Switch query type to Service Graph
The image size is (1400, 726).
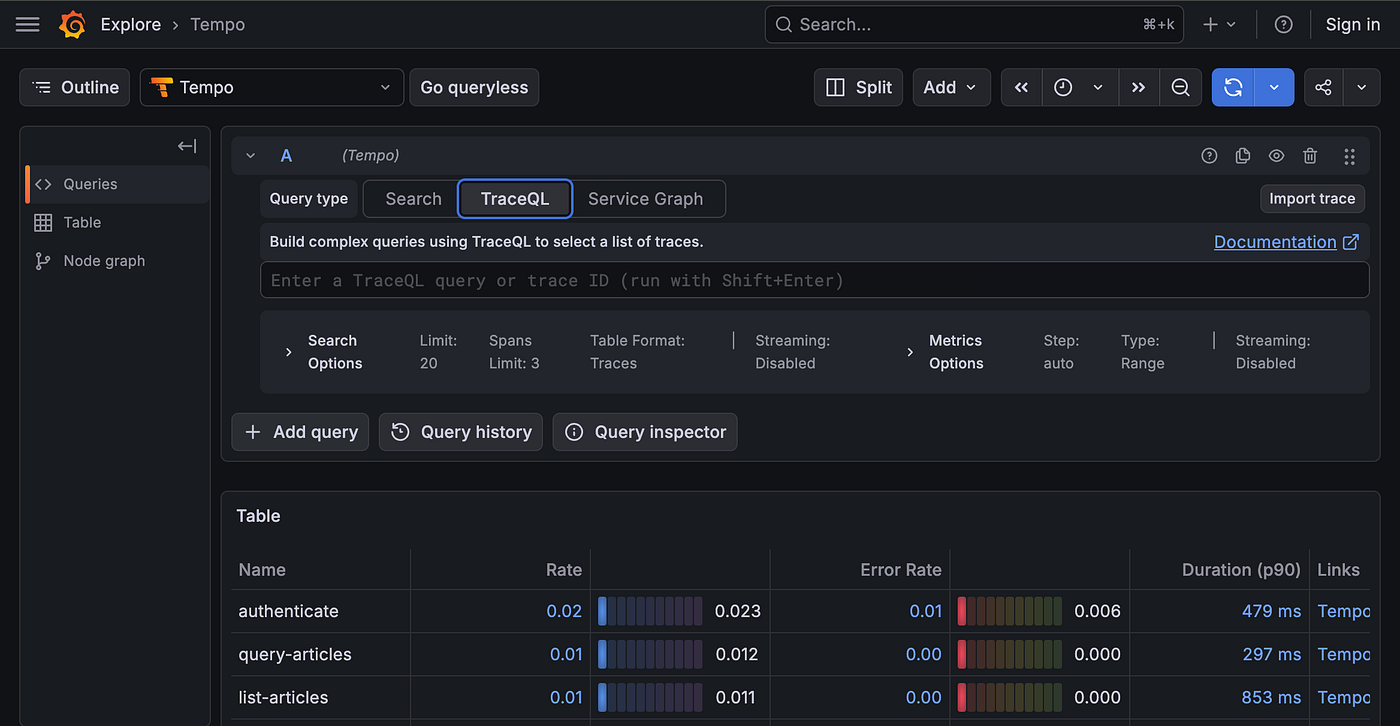[x=645, y=199]
